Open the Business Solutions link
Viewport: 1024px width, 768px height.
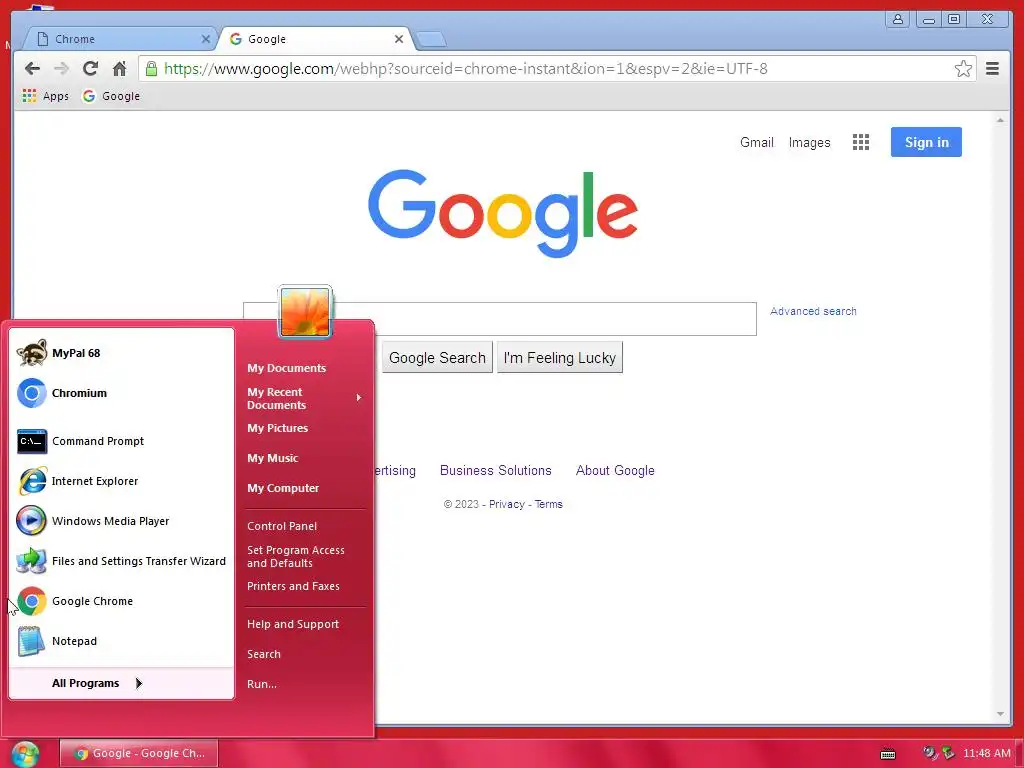click(x=496, y=471)
